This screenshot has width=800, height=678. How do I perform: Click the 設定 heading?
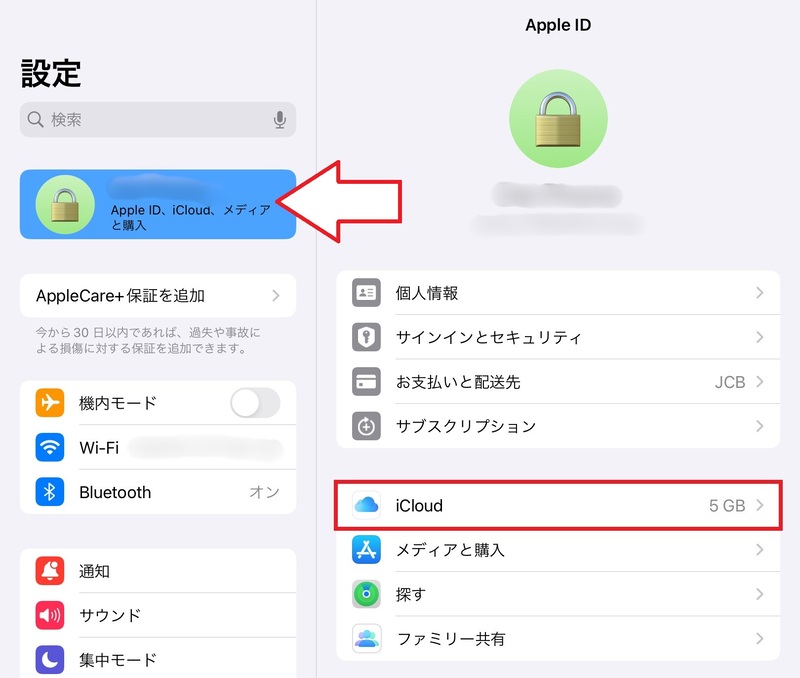tap(51, 73)
